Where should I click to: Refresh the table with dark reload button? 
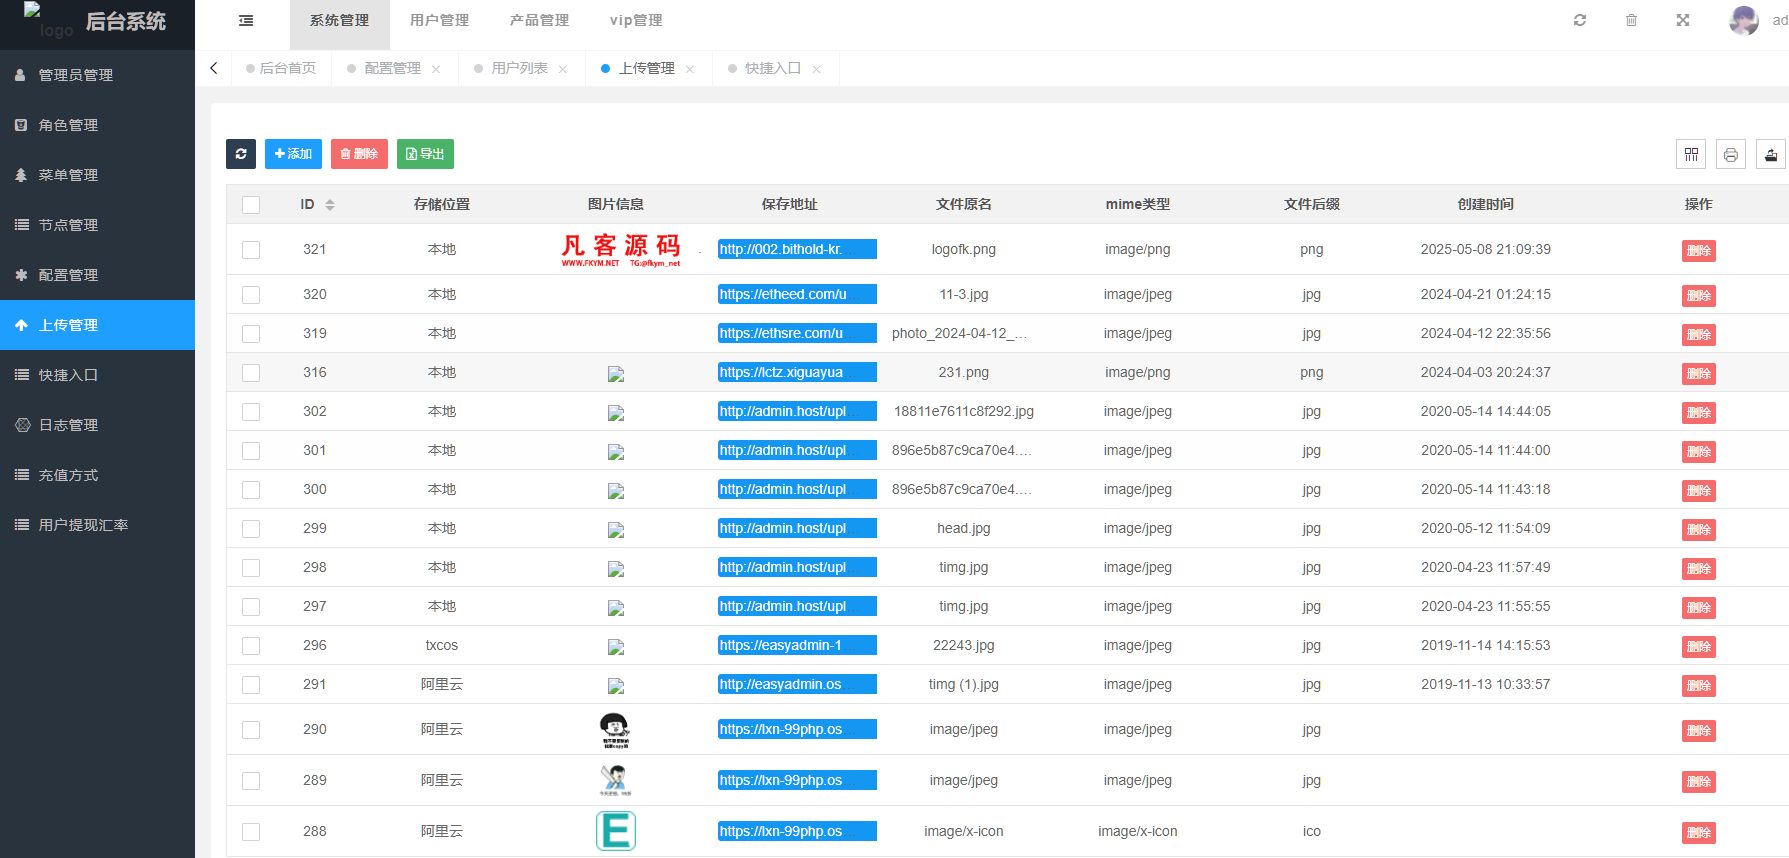[x=241, y=154]
